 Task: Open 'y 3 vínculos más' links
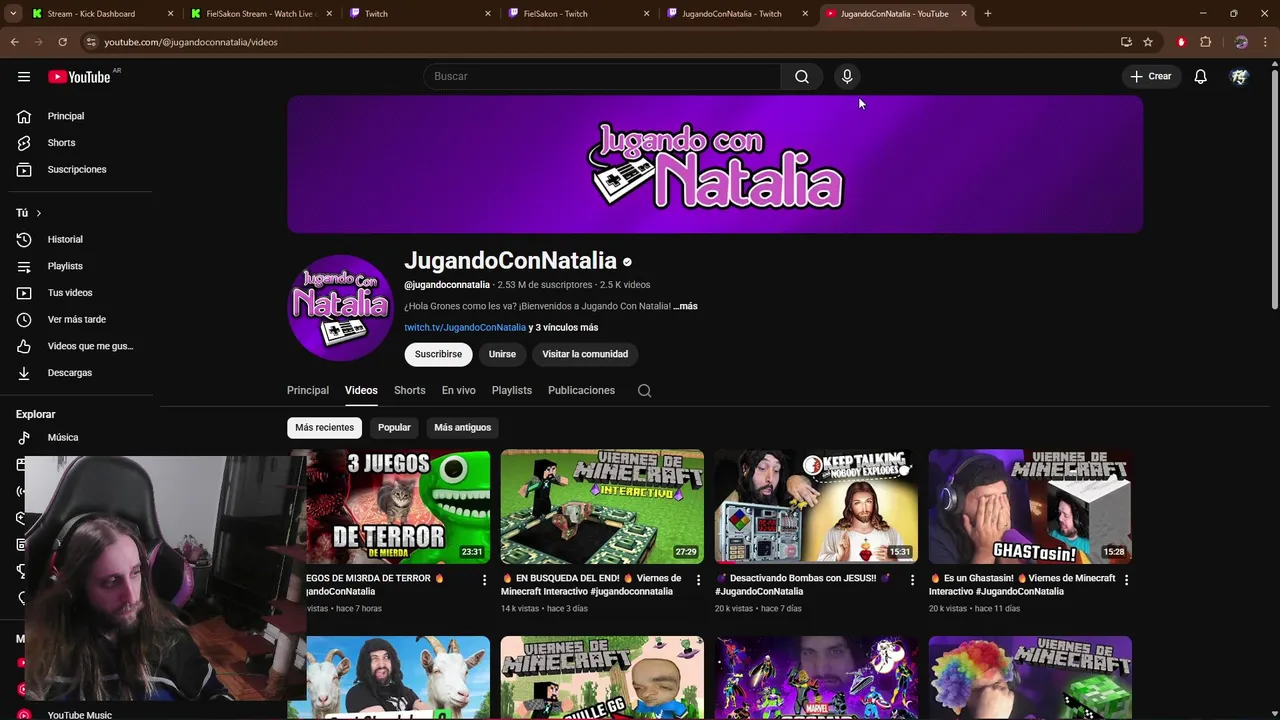pos(563,327)
